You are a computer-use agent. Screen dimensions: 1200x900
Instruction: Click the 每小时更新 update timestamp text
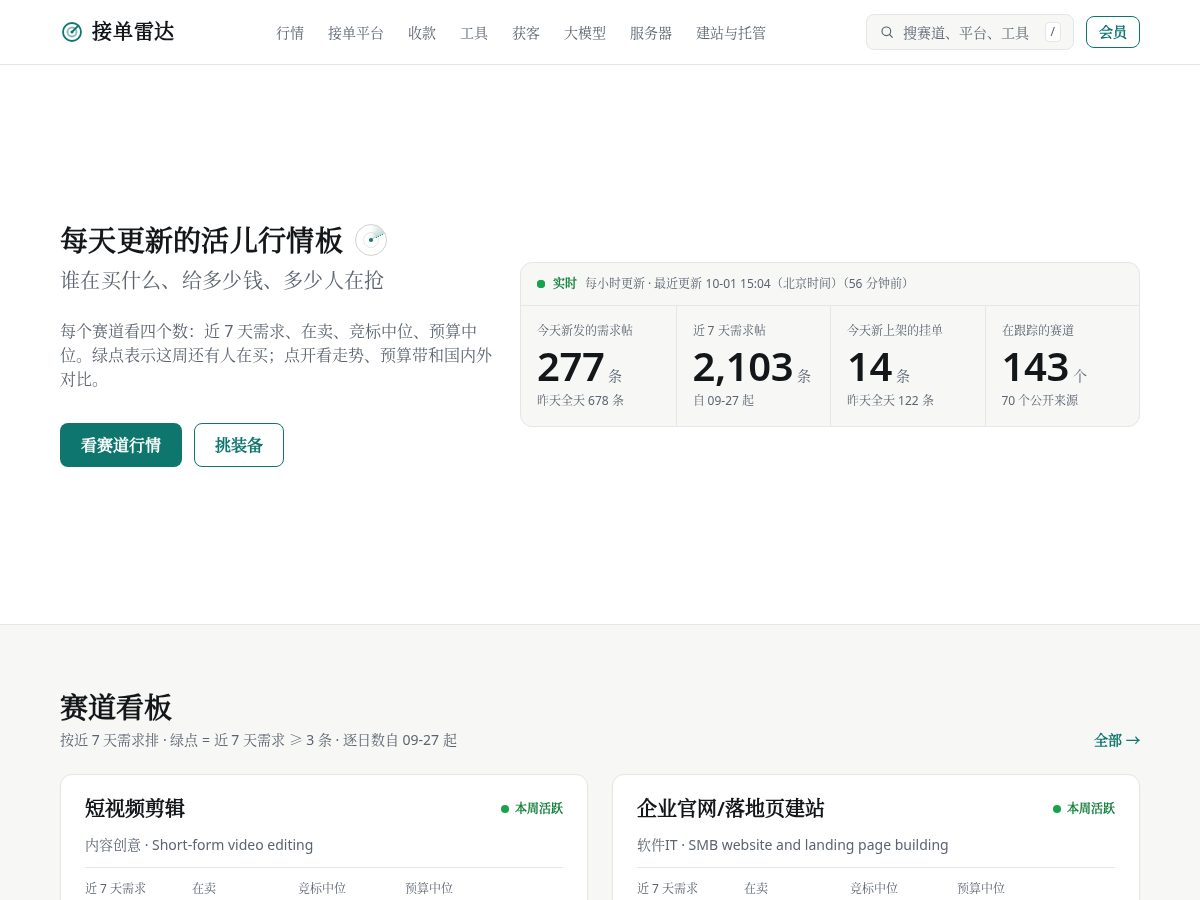point(749,284)
